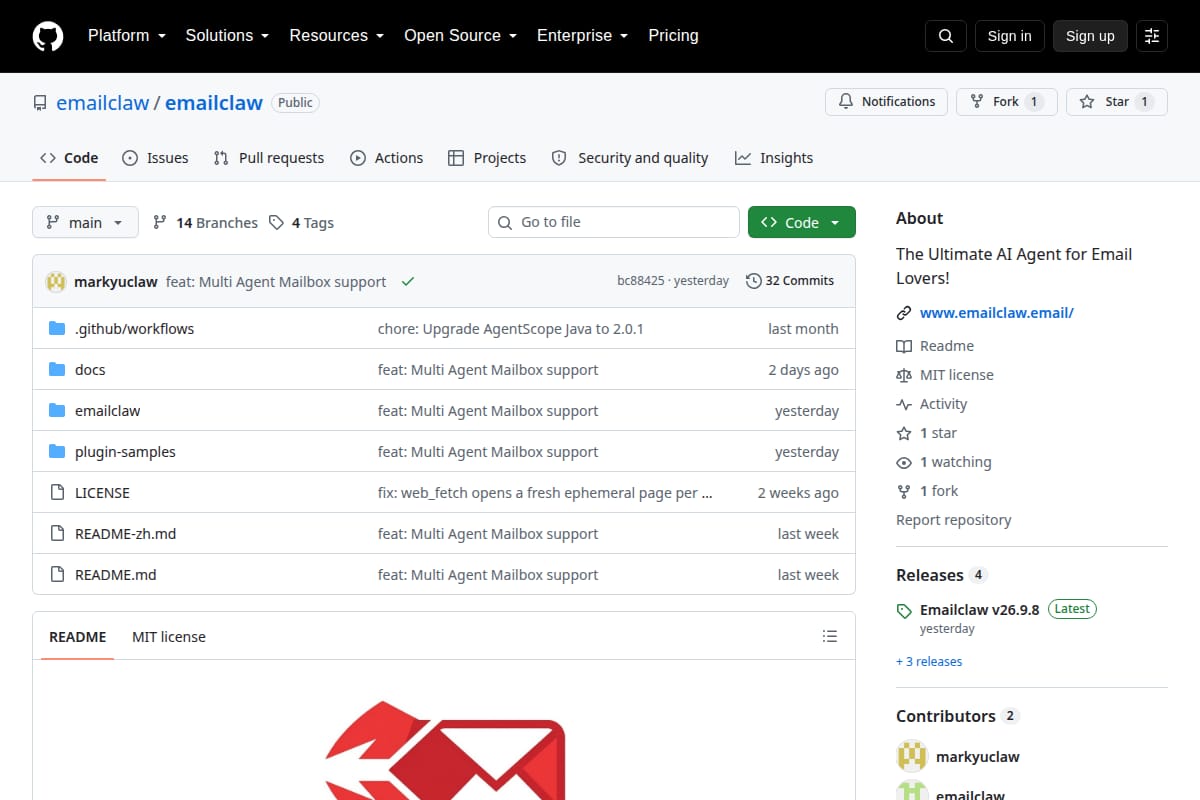Click the fork icon beside 1 fork
Screen dimensions: 1200x800
click(x=904, y=491)
